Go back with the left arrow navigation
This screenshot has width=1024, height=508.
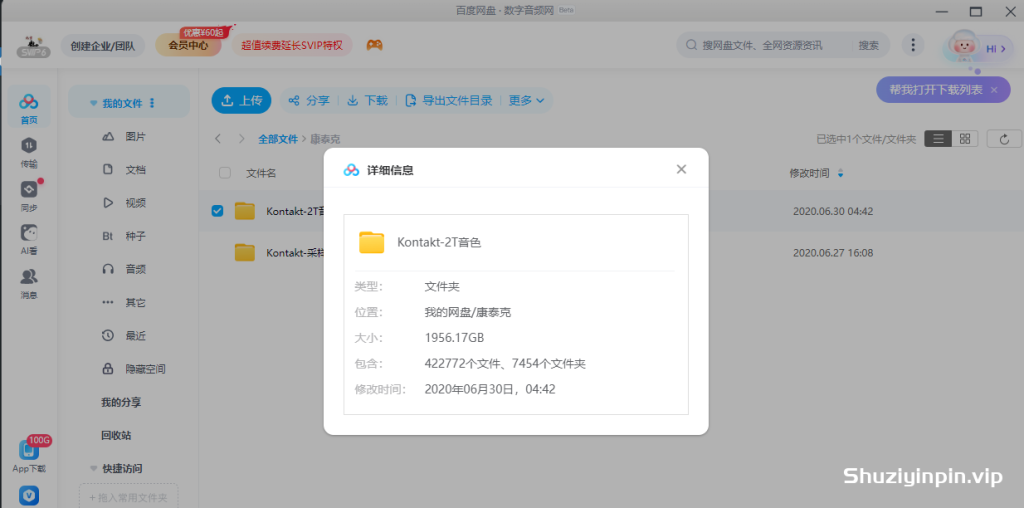point(218,138)
